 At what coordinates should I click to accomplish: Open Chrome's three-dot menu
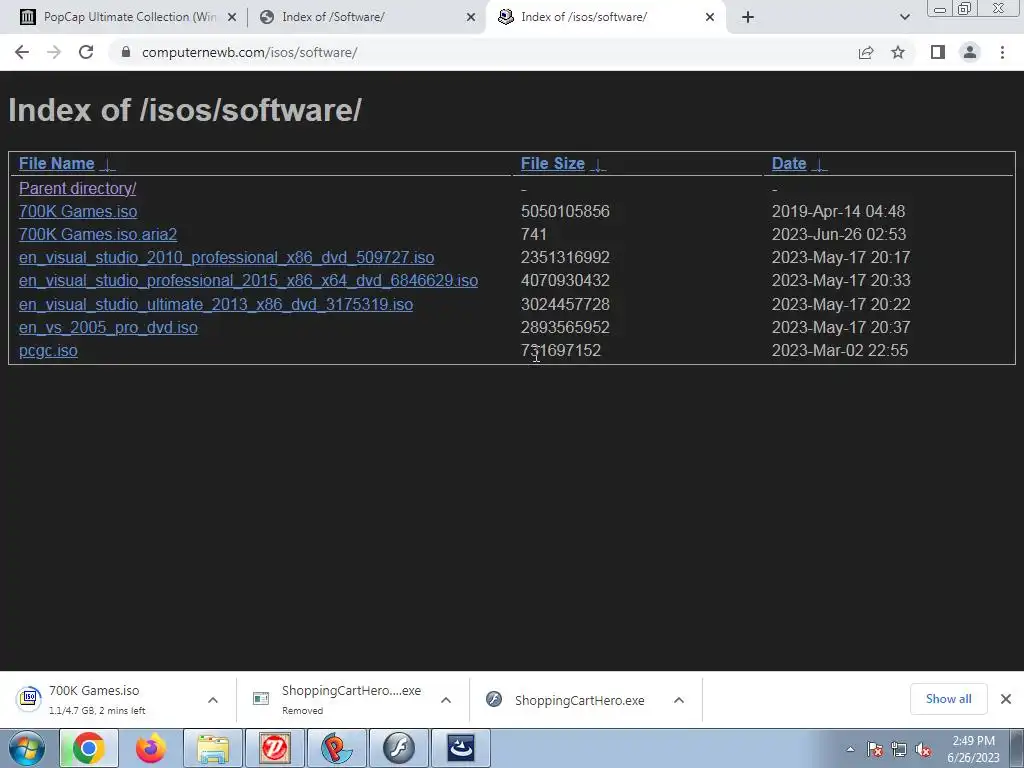pyautogui.click(x=1002, y=52)
